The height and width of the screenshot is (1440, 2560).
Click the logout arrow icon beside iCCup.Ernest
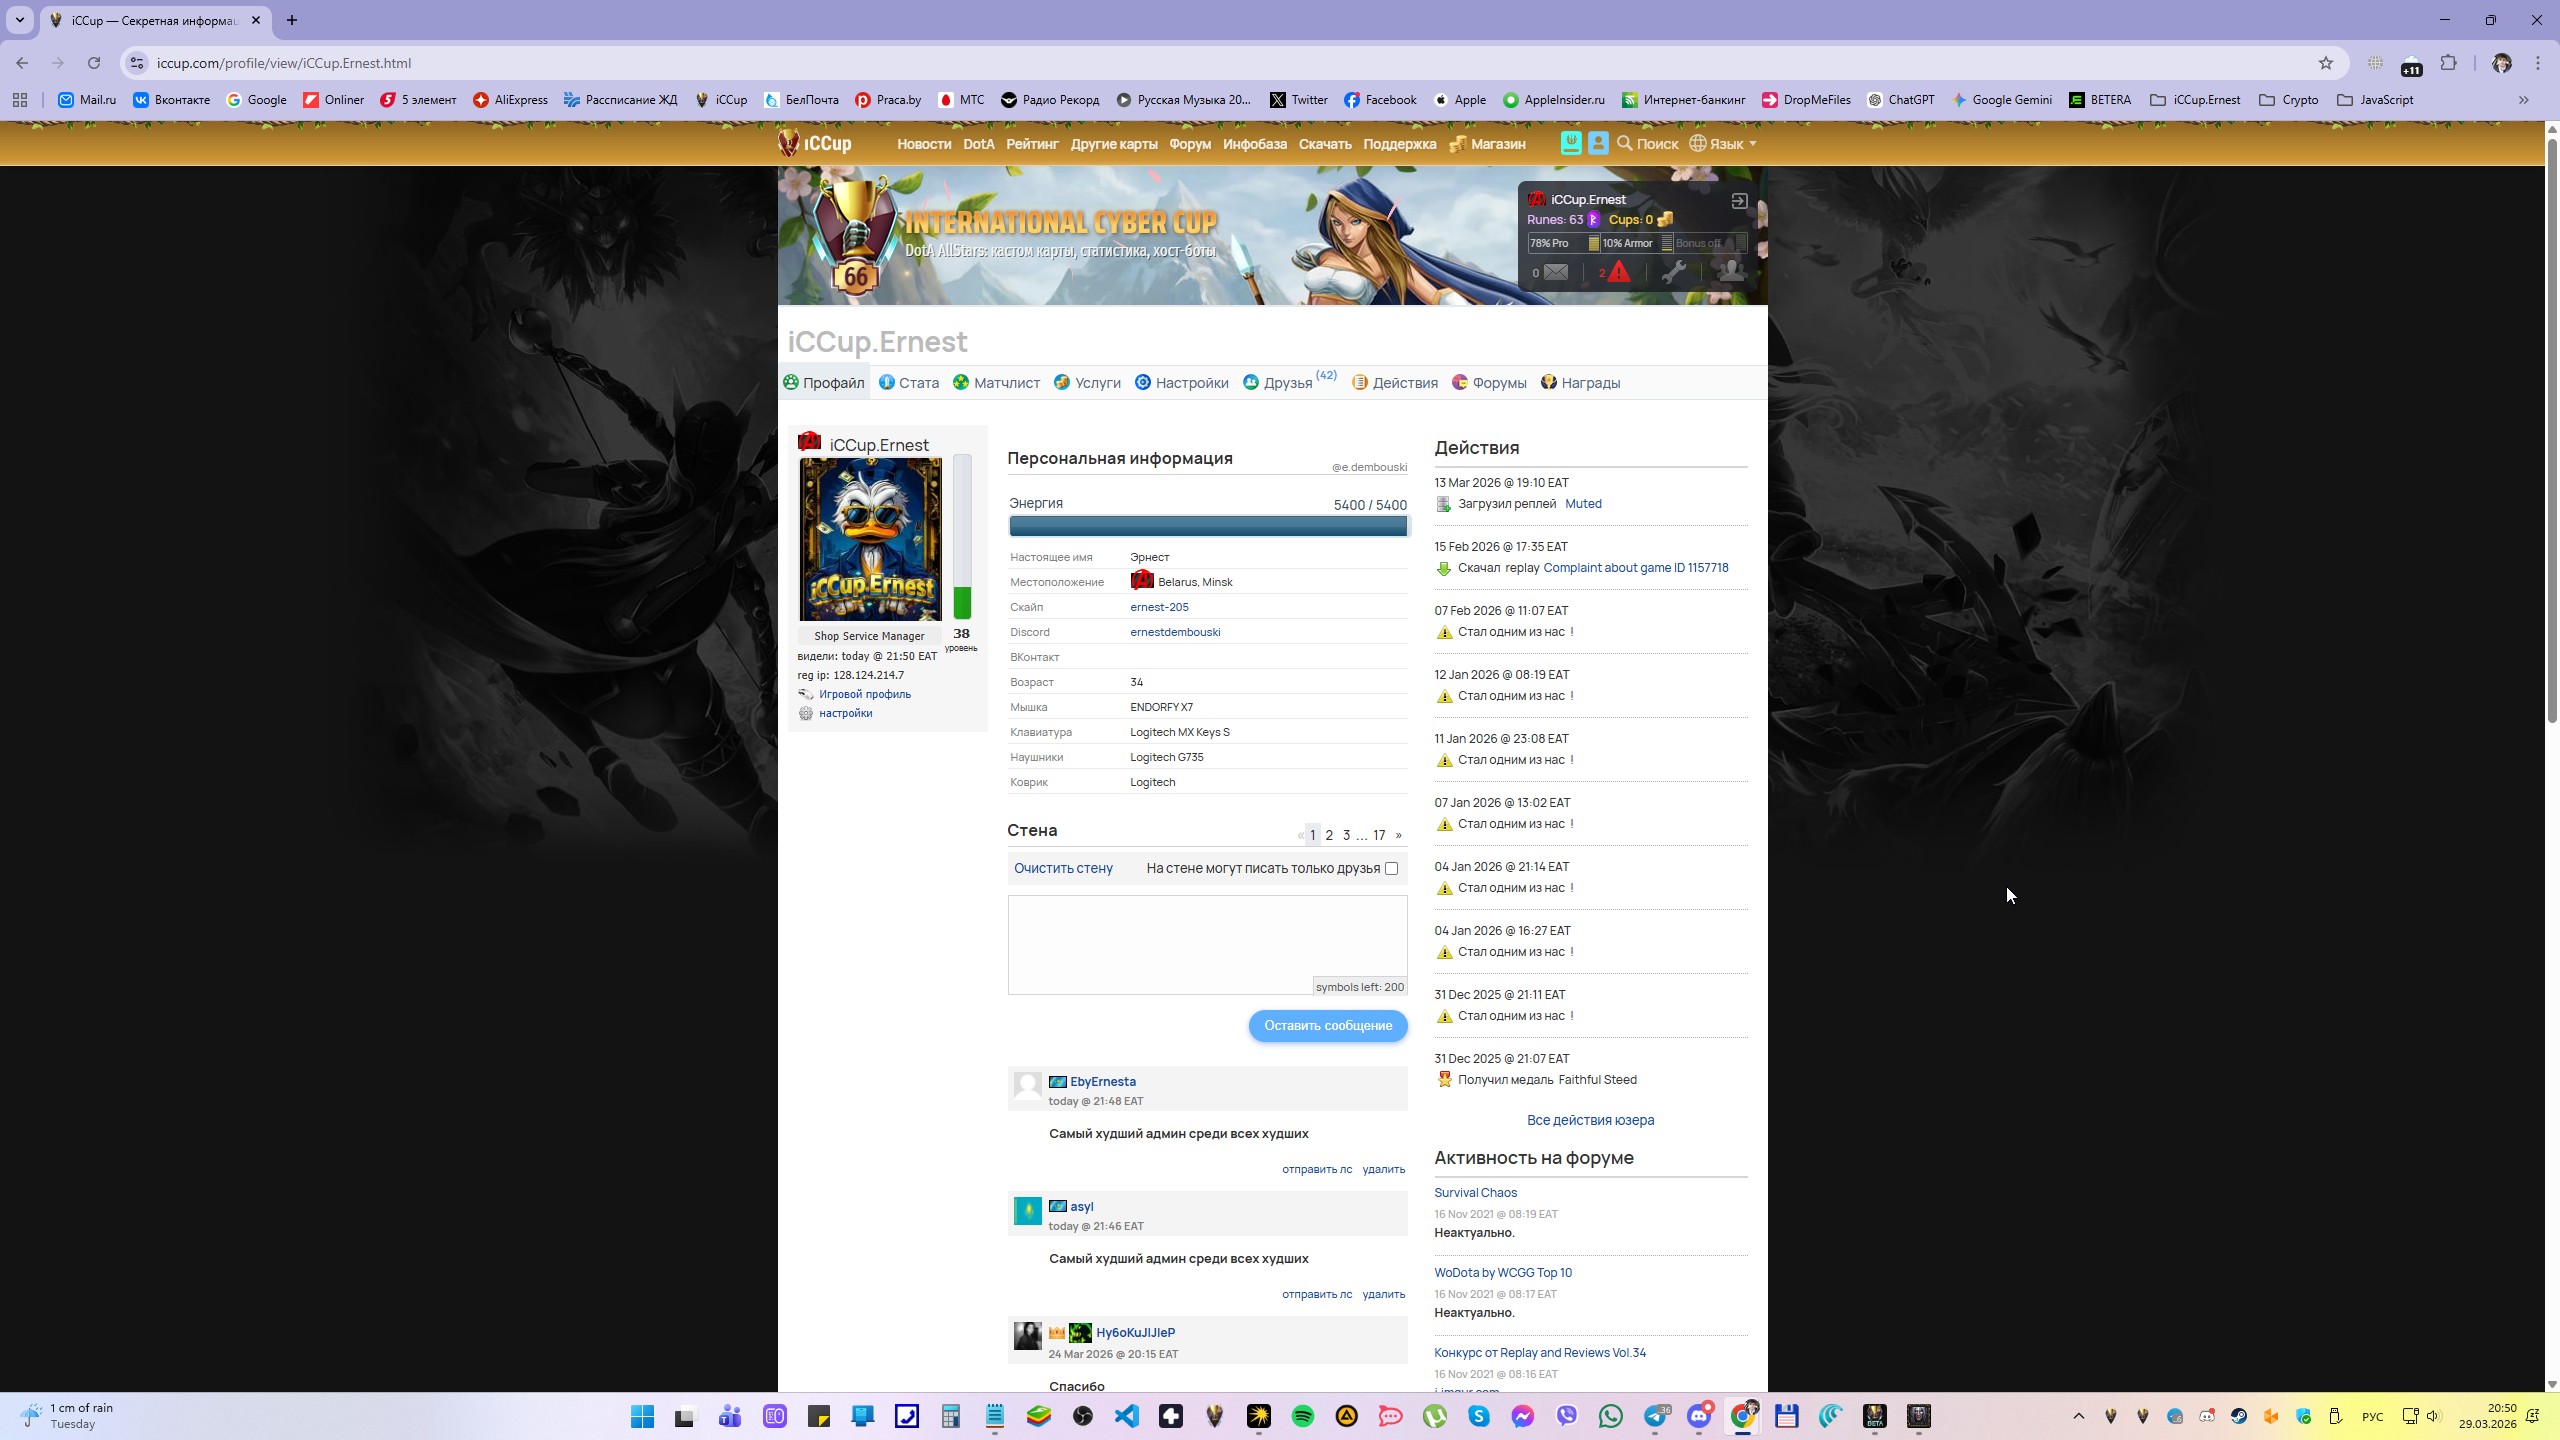1739,200
